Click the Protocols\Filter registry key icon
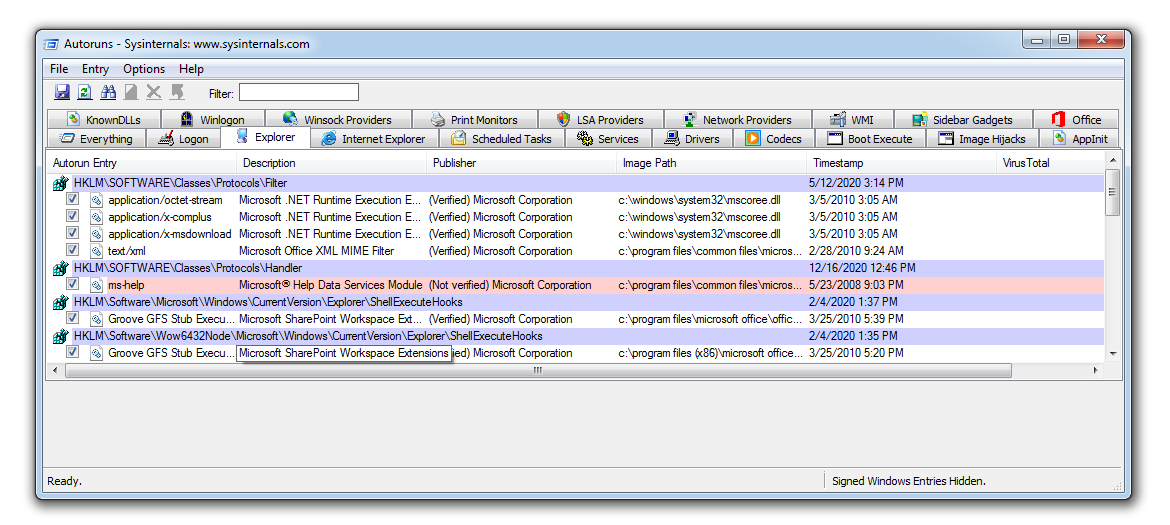The height and width of the screenshot is (525, 1170). tap(60, 183)
